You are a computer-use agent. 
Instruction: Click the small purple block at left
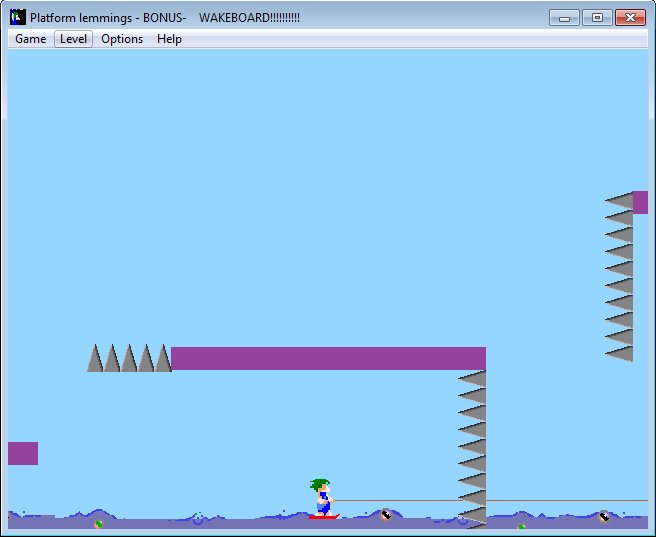coord(23,453)
